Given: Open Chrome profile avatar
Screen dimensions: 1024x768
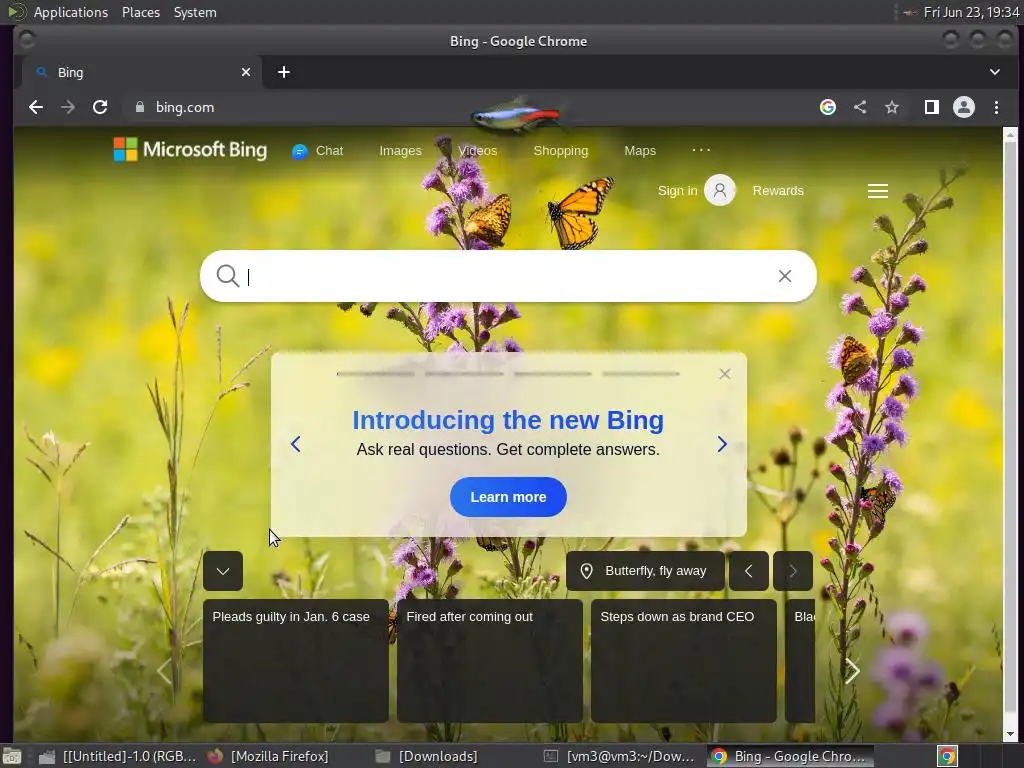Looking at the screenshot, I should pos(964,107).
